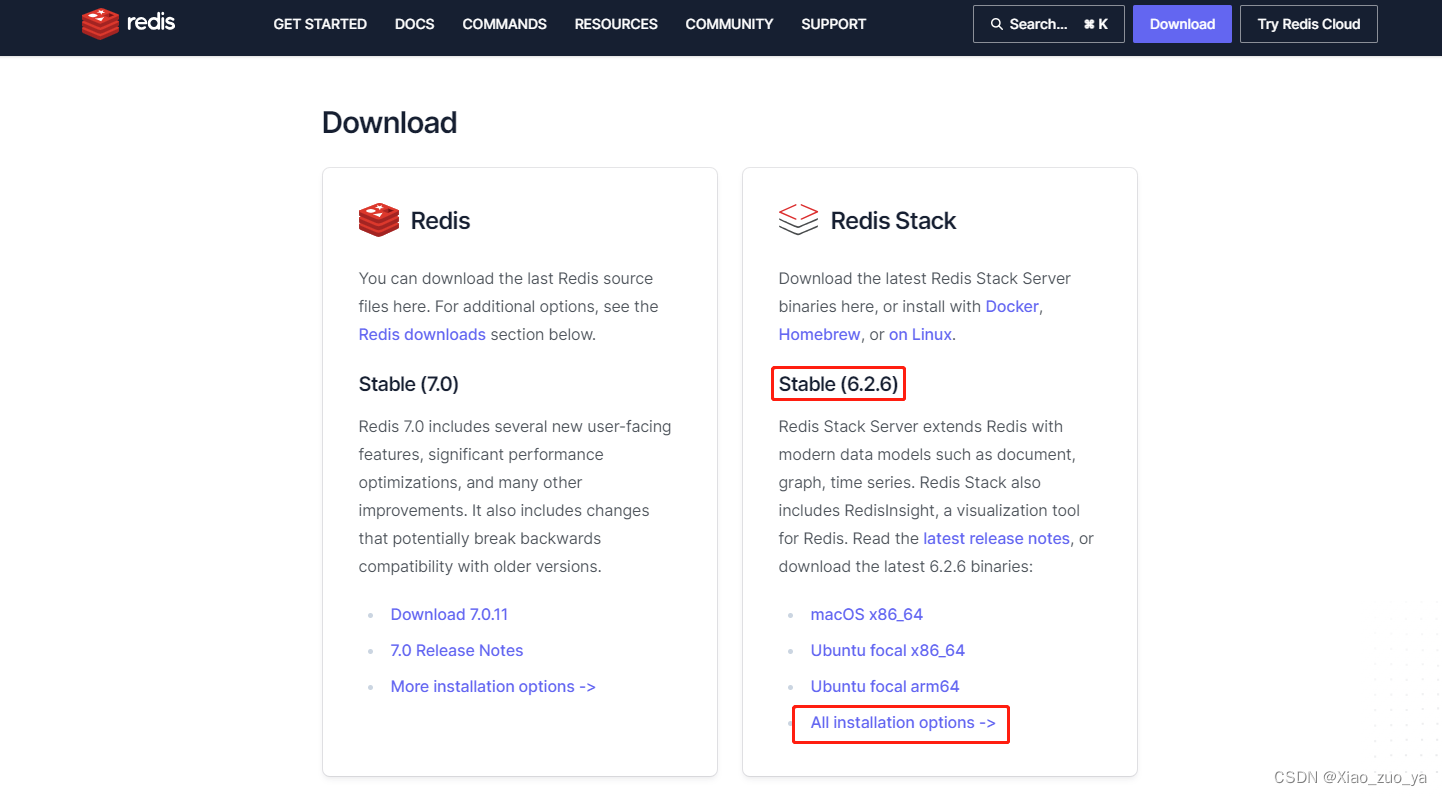The width and height of the screenshot is (1442, 796).
Task: Follow the Redis downloads link
Action: tap(422, 334)
